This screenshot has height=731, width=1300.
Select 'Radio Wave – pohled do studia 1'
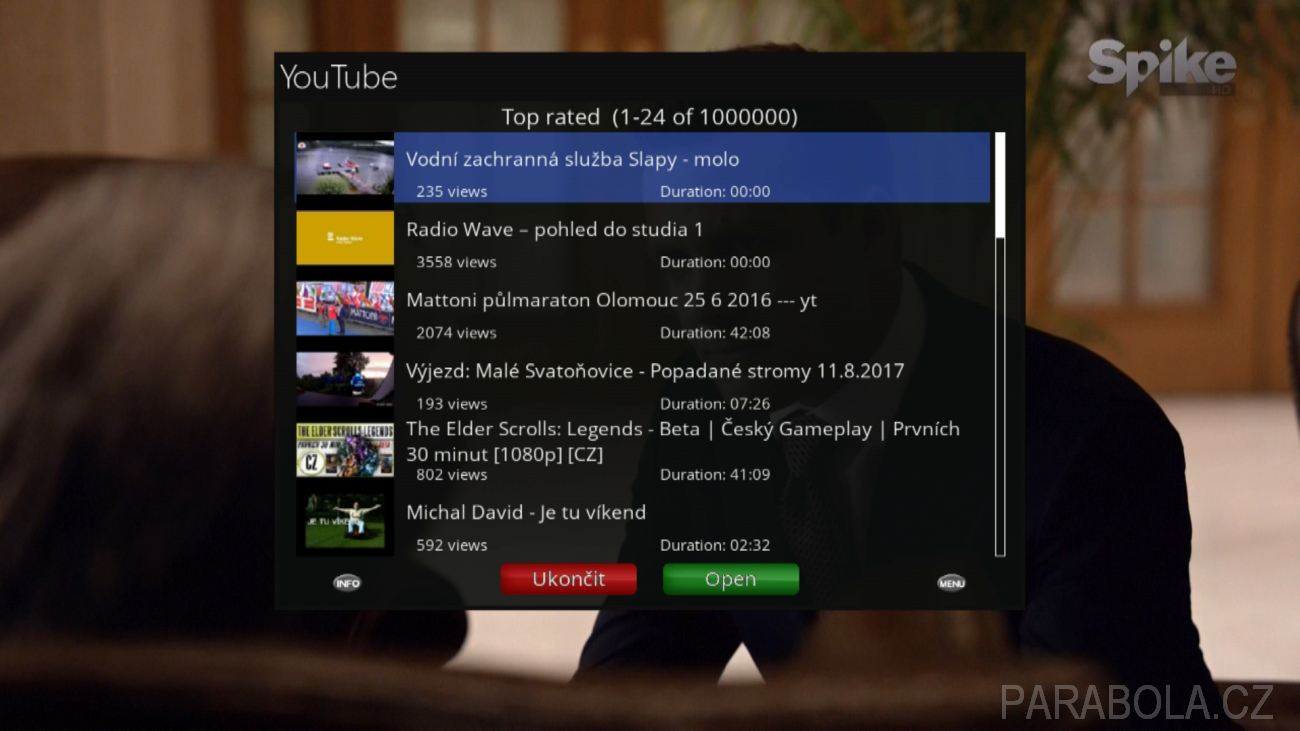554,230
